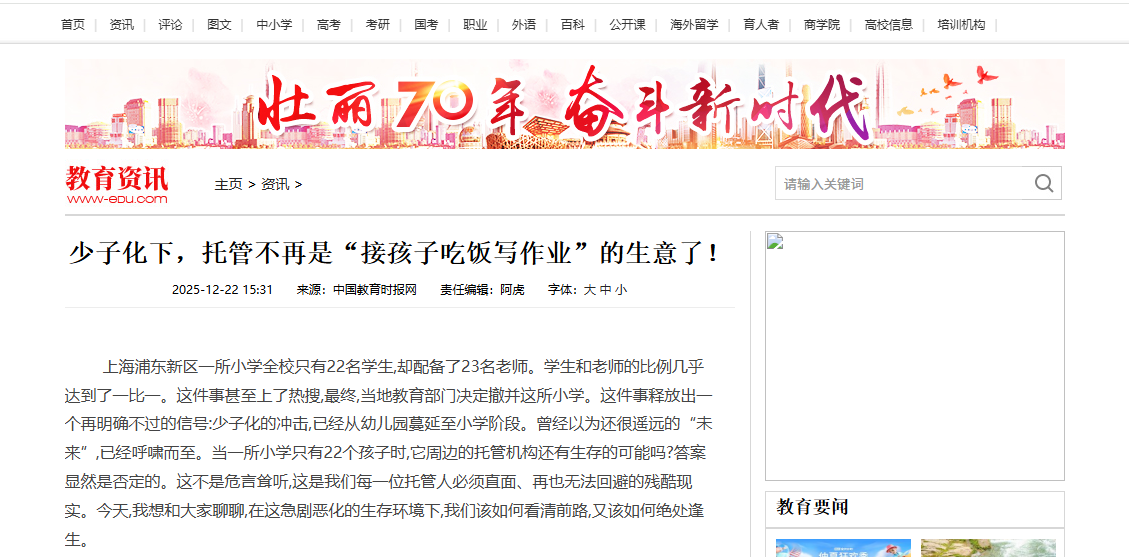Image resolution: width=1129 pixels, height=557 pixels.
Task: Click the source text 中国教育时报网
Action: tap(375, 290)
